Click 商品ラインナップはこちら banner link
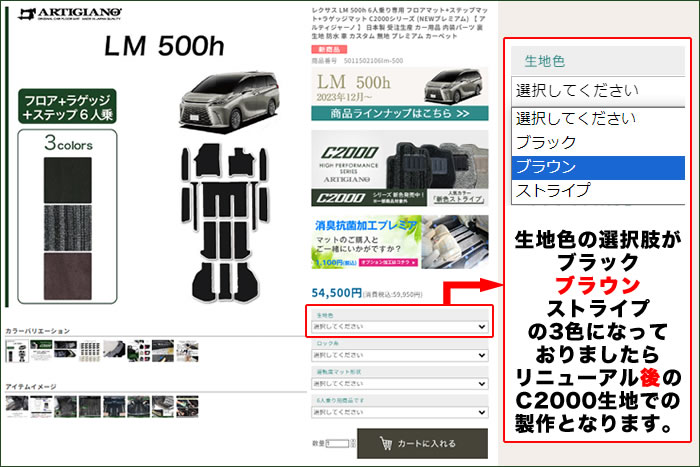 [x=400, y=113]
